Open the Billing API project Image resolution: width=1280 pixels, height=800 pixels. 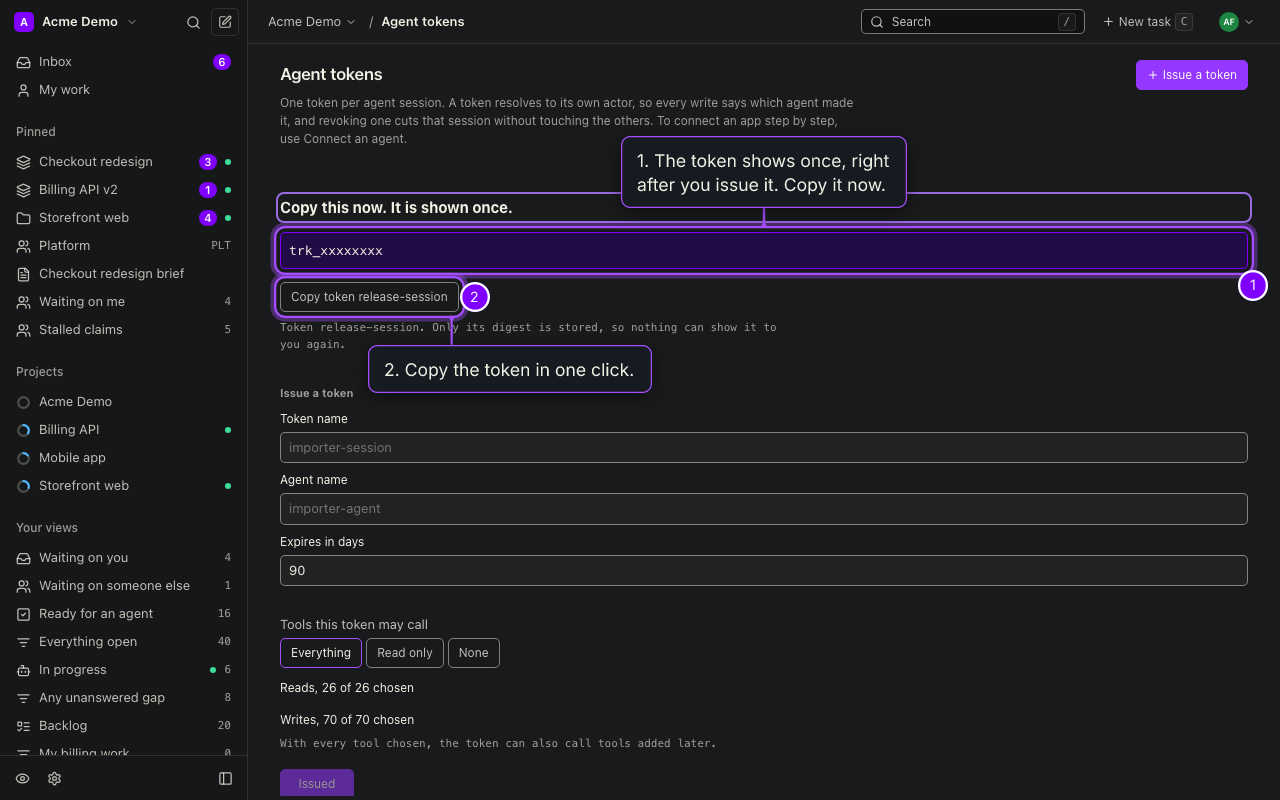[x=124, y=430]
